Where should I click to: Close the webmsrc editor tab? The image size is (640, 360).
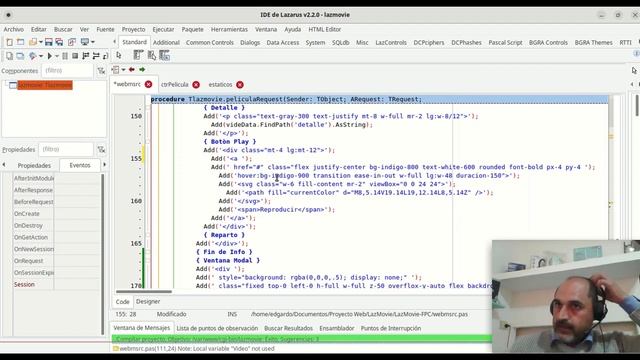pos(149,84)
